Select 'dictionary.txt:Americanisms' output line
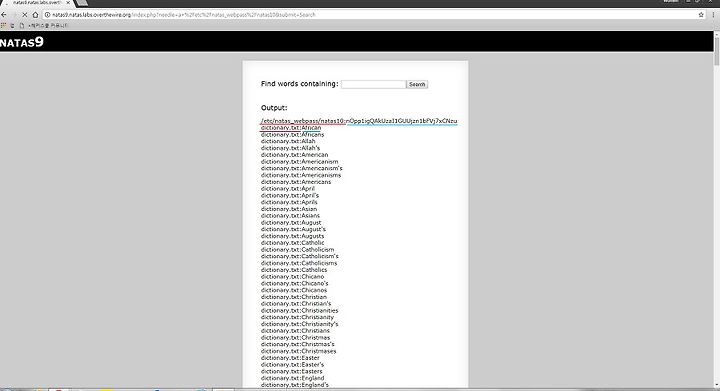The height and width of the screenshot is (391, 720). click(301, 175)
